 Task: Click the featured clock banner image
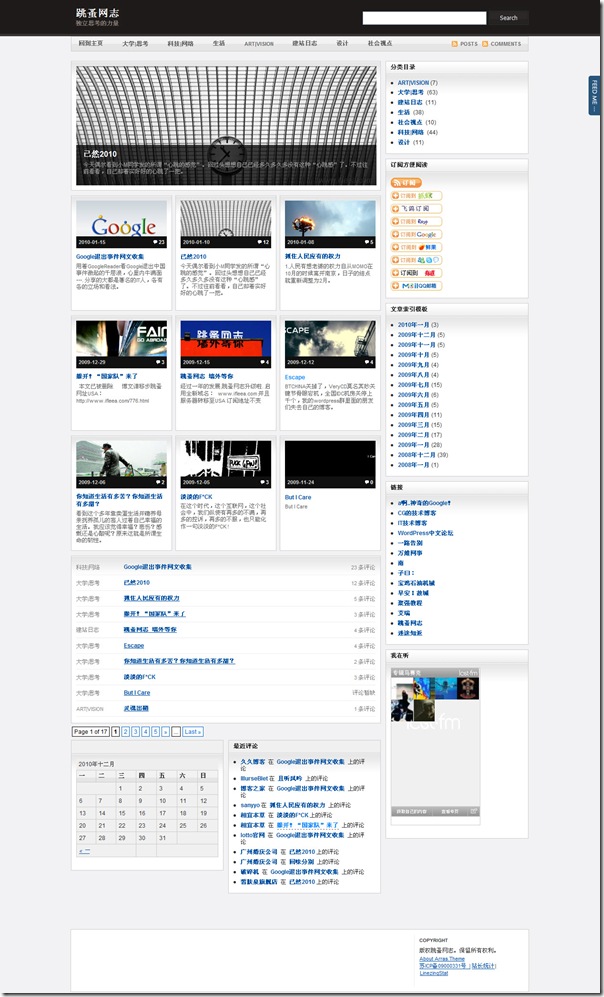[x=226, y=125]
